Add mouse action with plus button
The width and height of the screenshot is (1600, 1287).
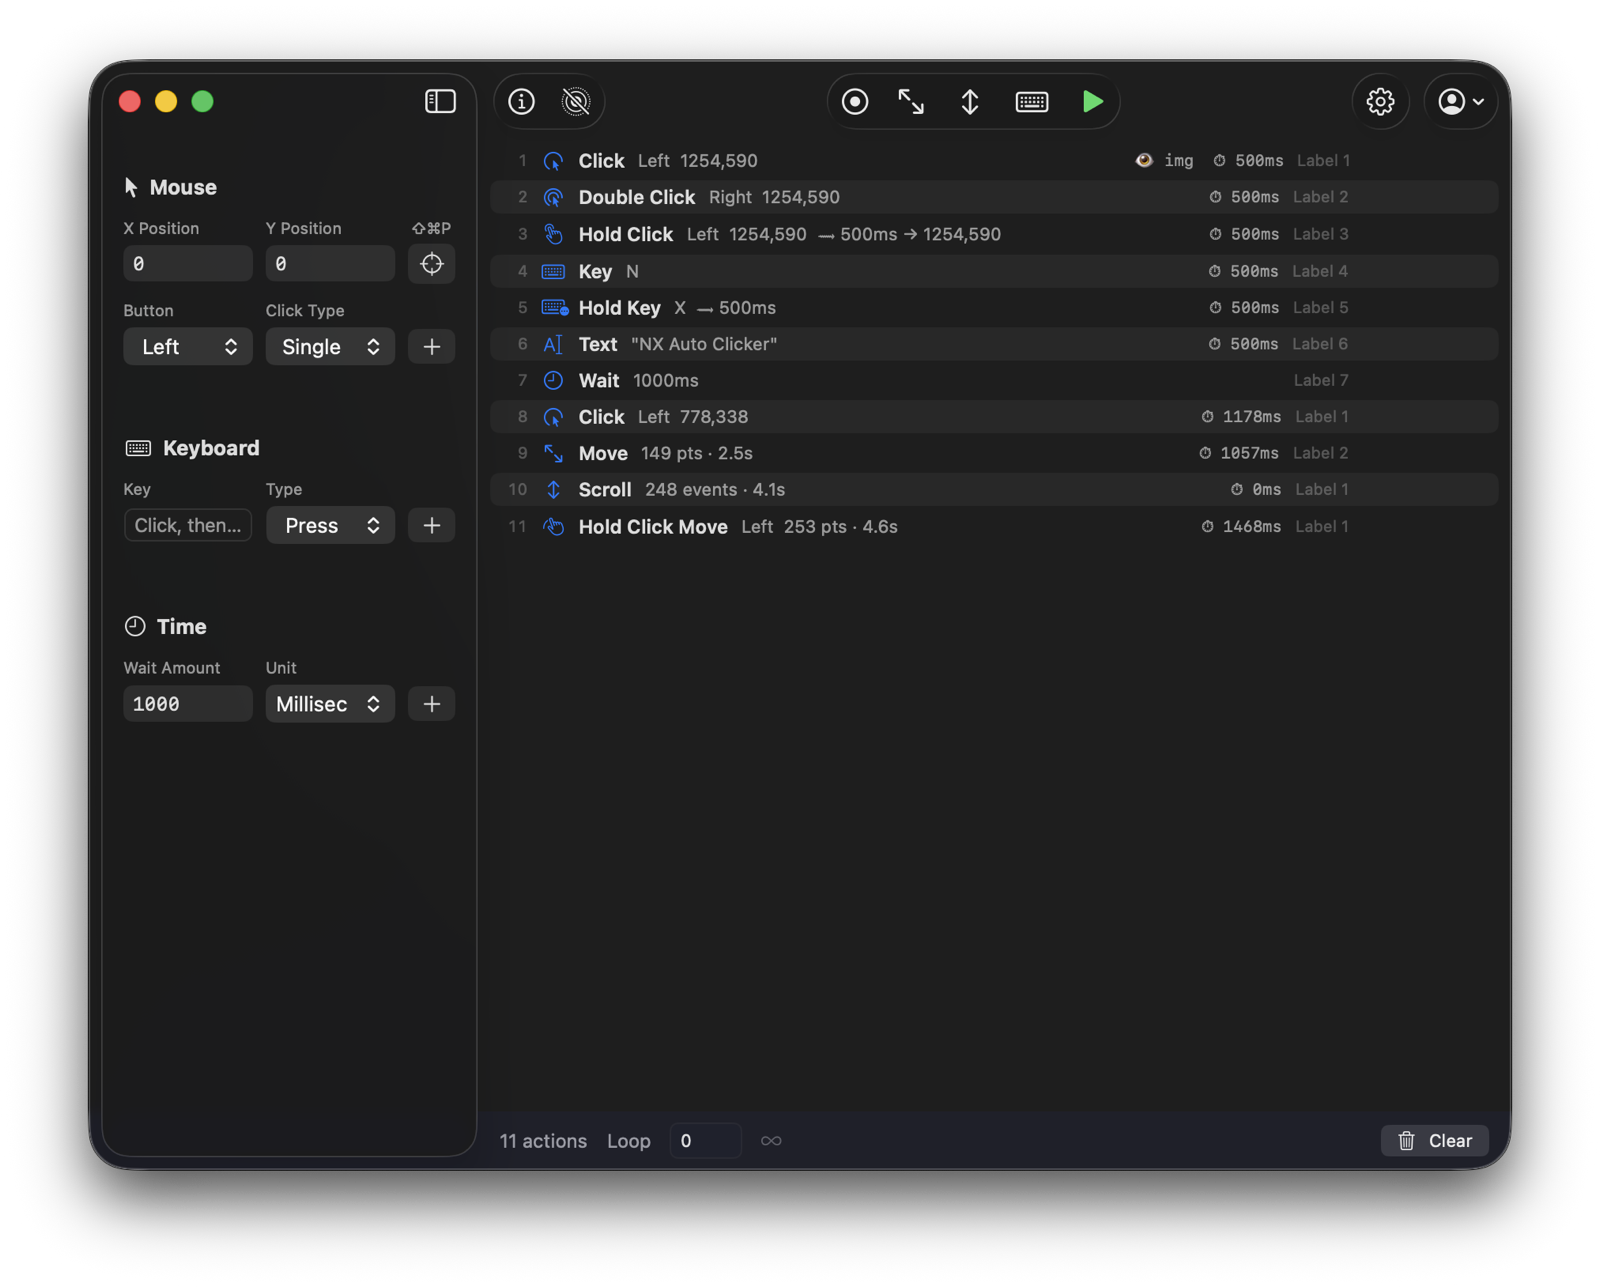tap(431, 346)
